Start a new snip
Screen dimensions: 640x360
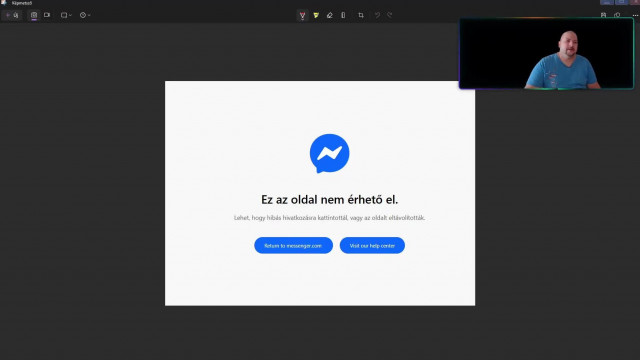[12, 15]
